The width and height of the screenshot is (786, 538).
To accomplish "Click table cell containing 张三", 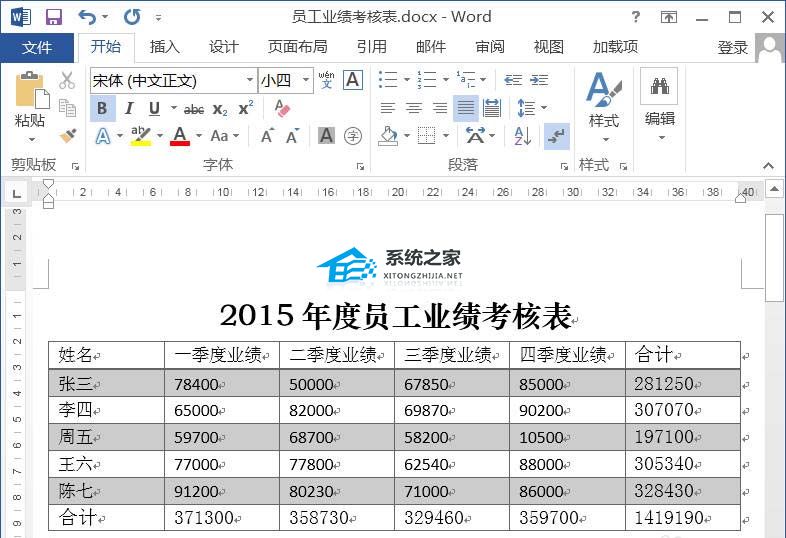I will coord(106,383).
